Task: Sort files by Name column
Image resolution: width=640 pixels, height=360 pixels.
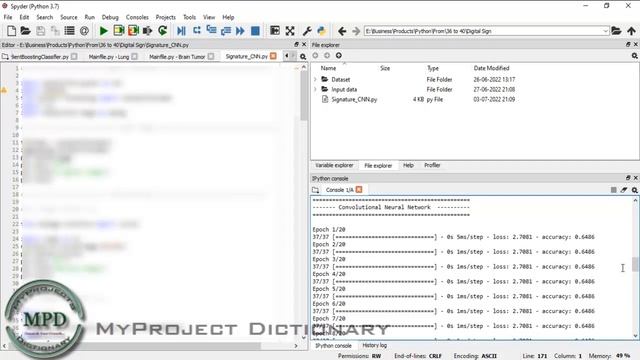Action: (x=328, y=68)
